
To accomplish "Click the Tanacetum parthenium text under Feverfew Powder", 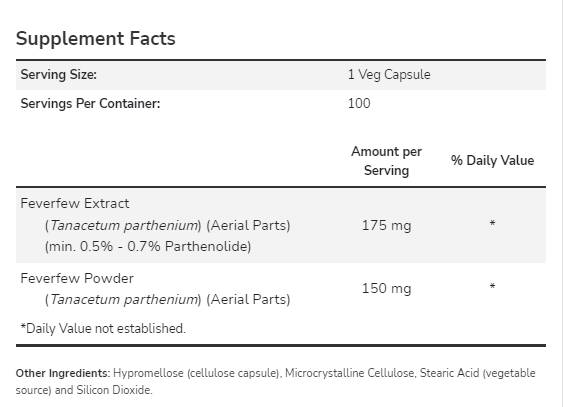I will [124, 299].
